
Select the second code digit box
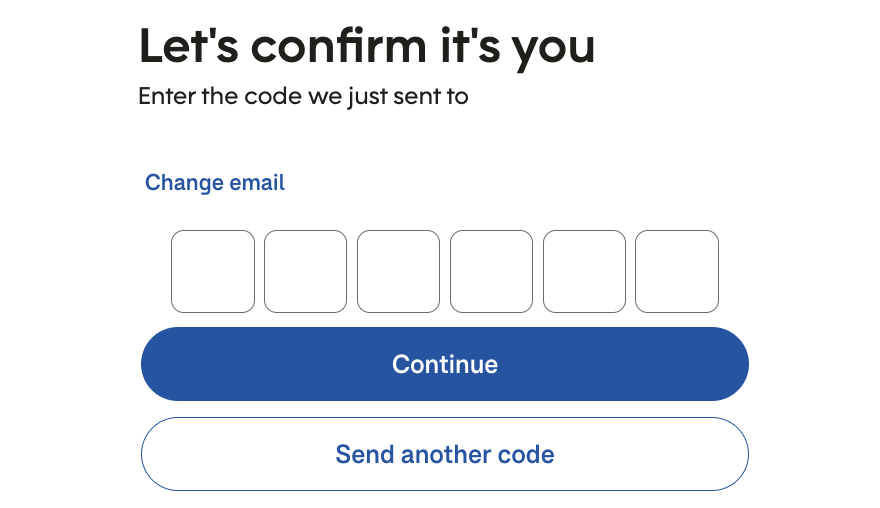pos(305,271)
